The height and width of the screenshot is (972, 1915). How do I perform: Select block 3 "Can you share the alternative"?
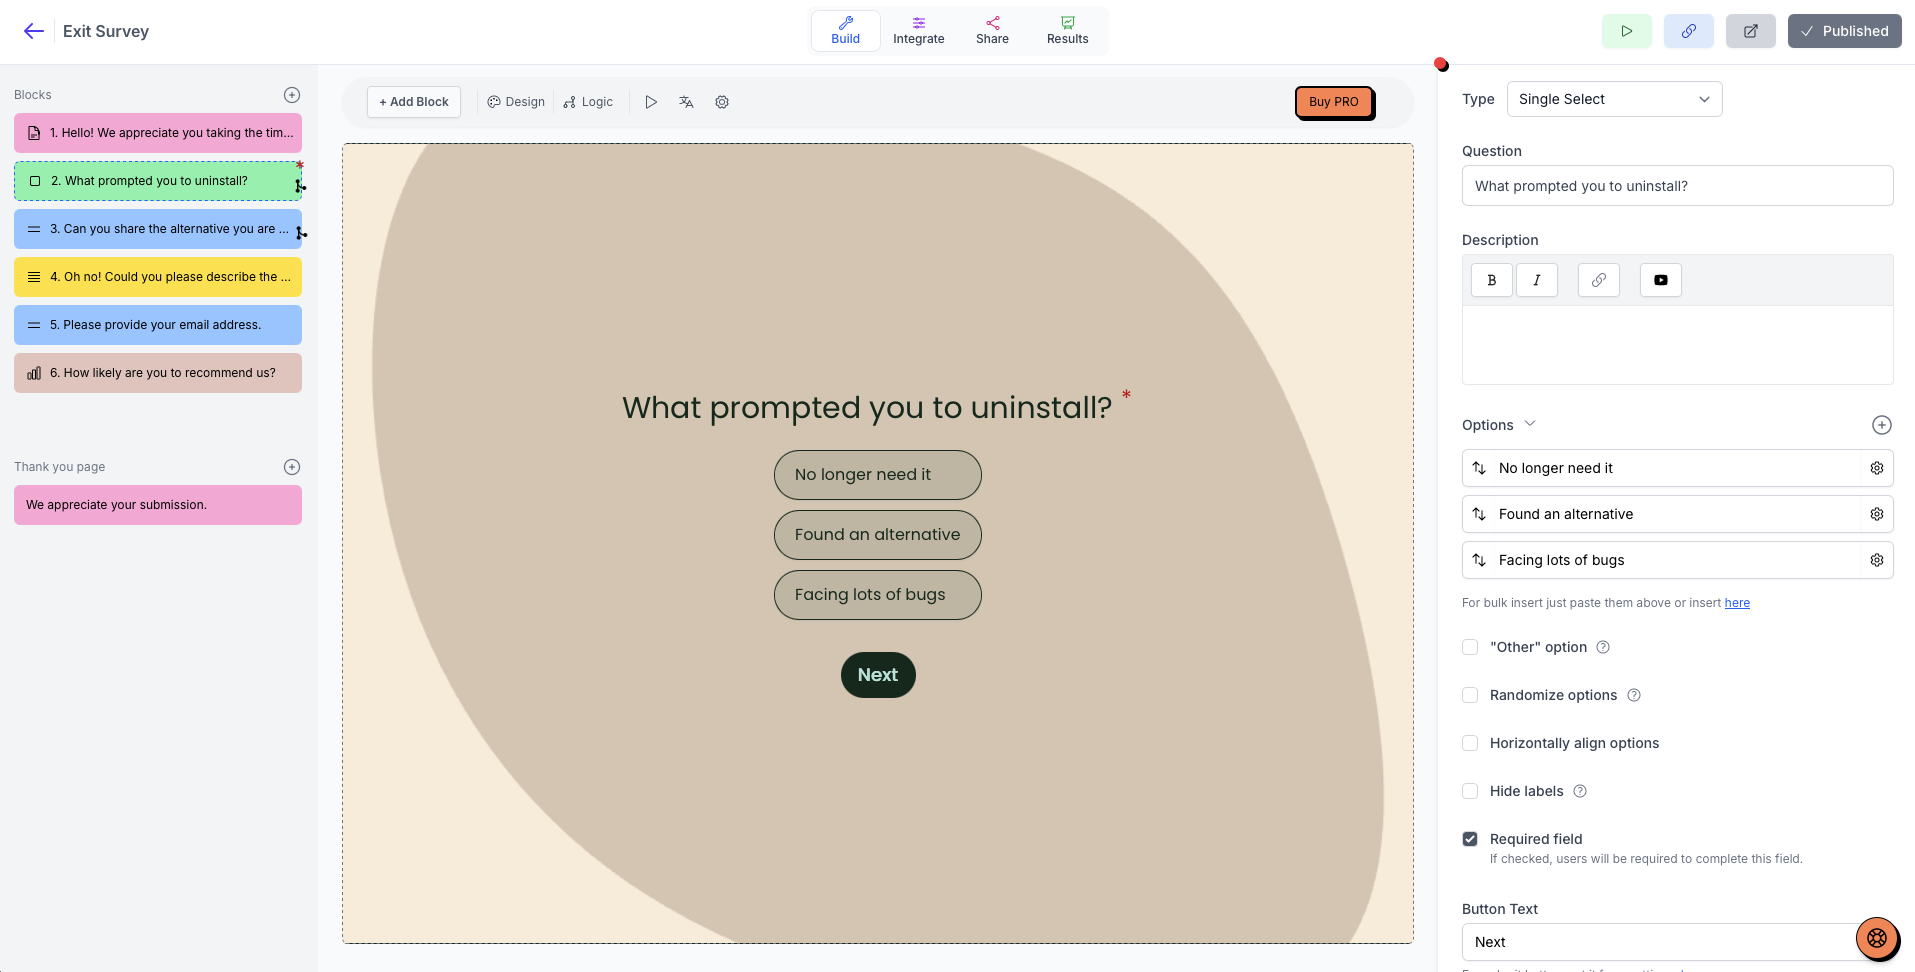[158, 229]
